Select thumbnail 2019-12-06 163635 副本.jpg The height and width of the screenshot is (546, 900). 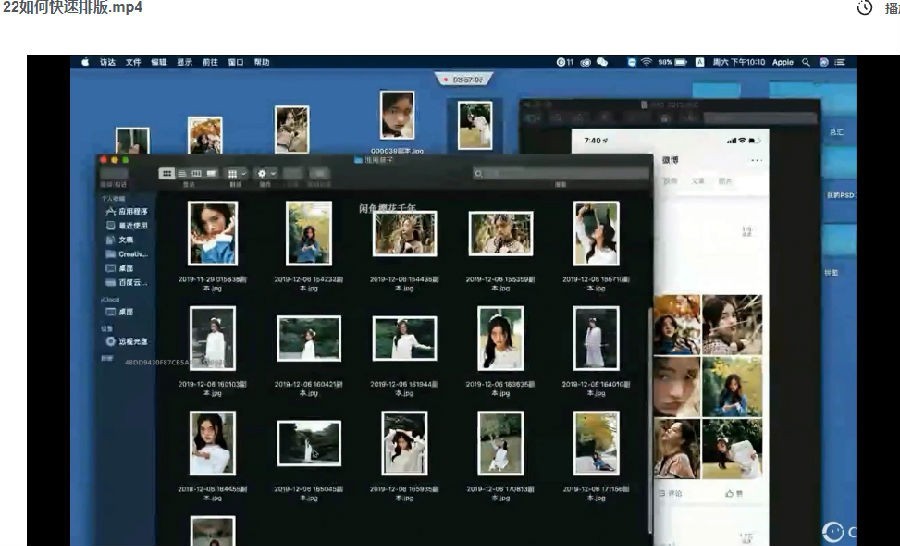pyautogui.click(x=501, y=338)
